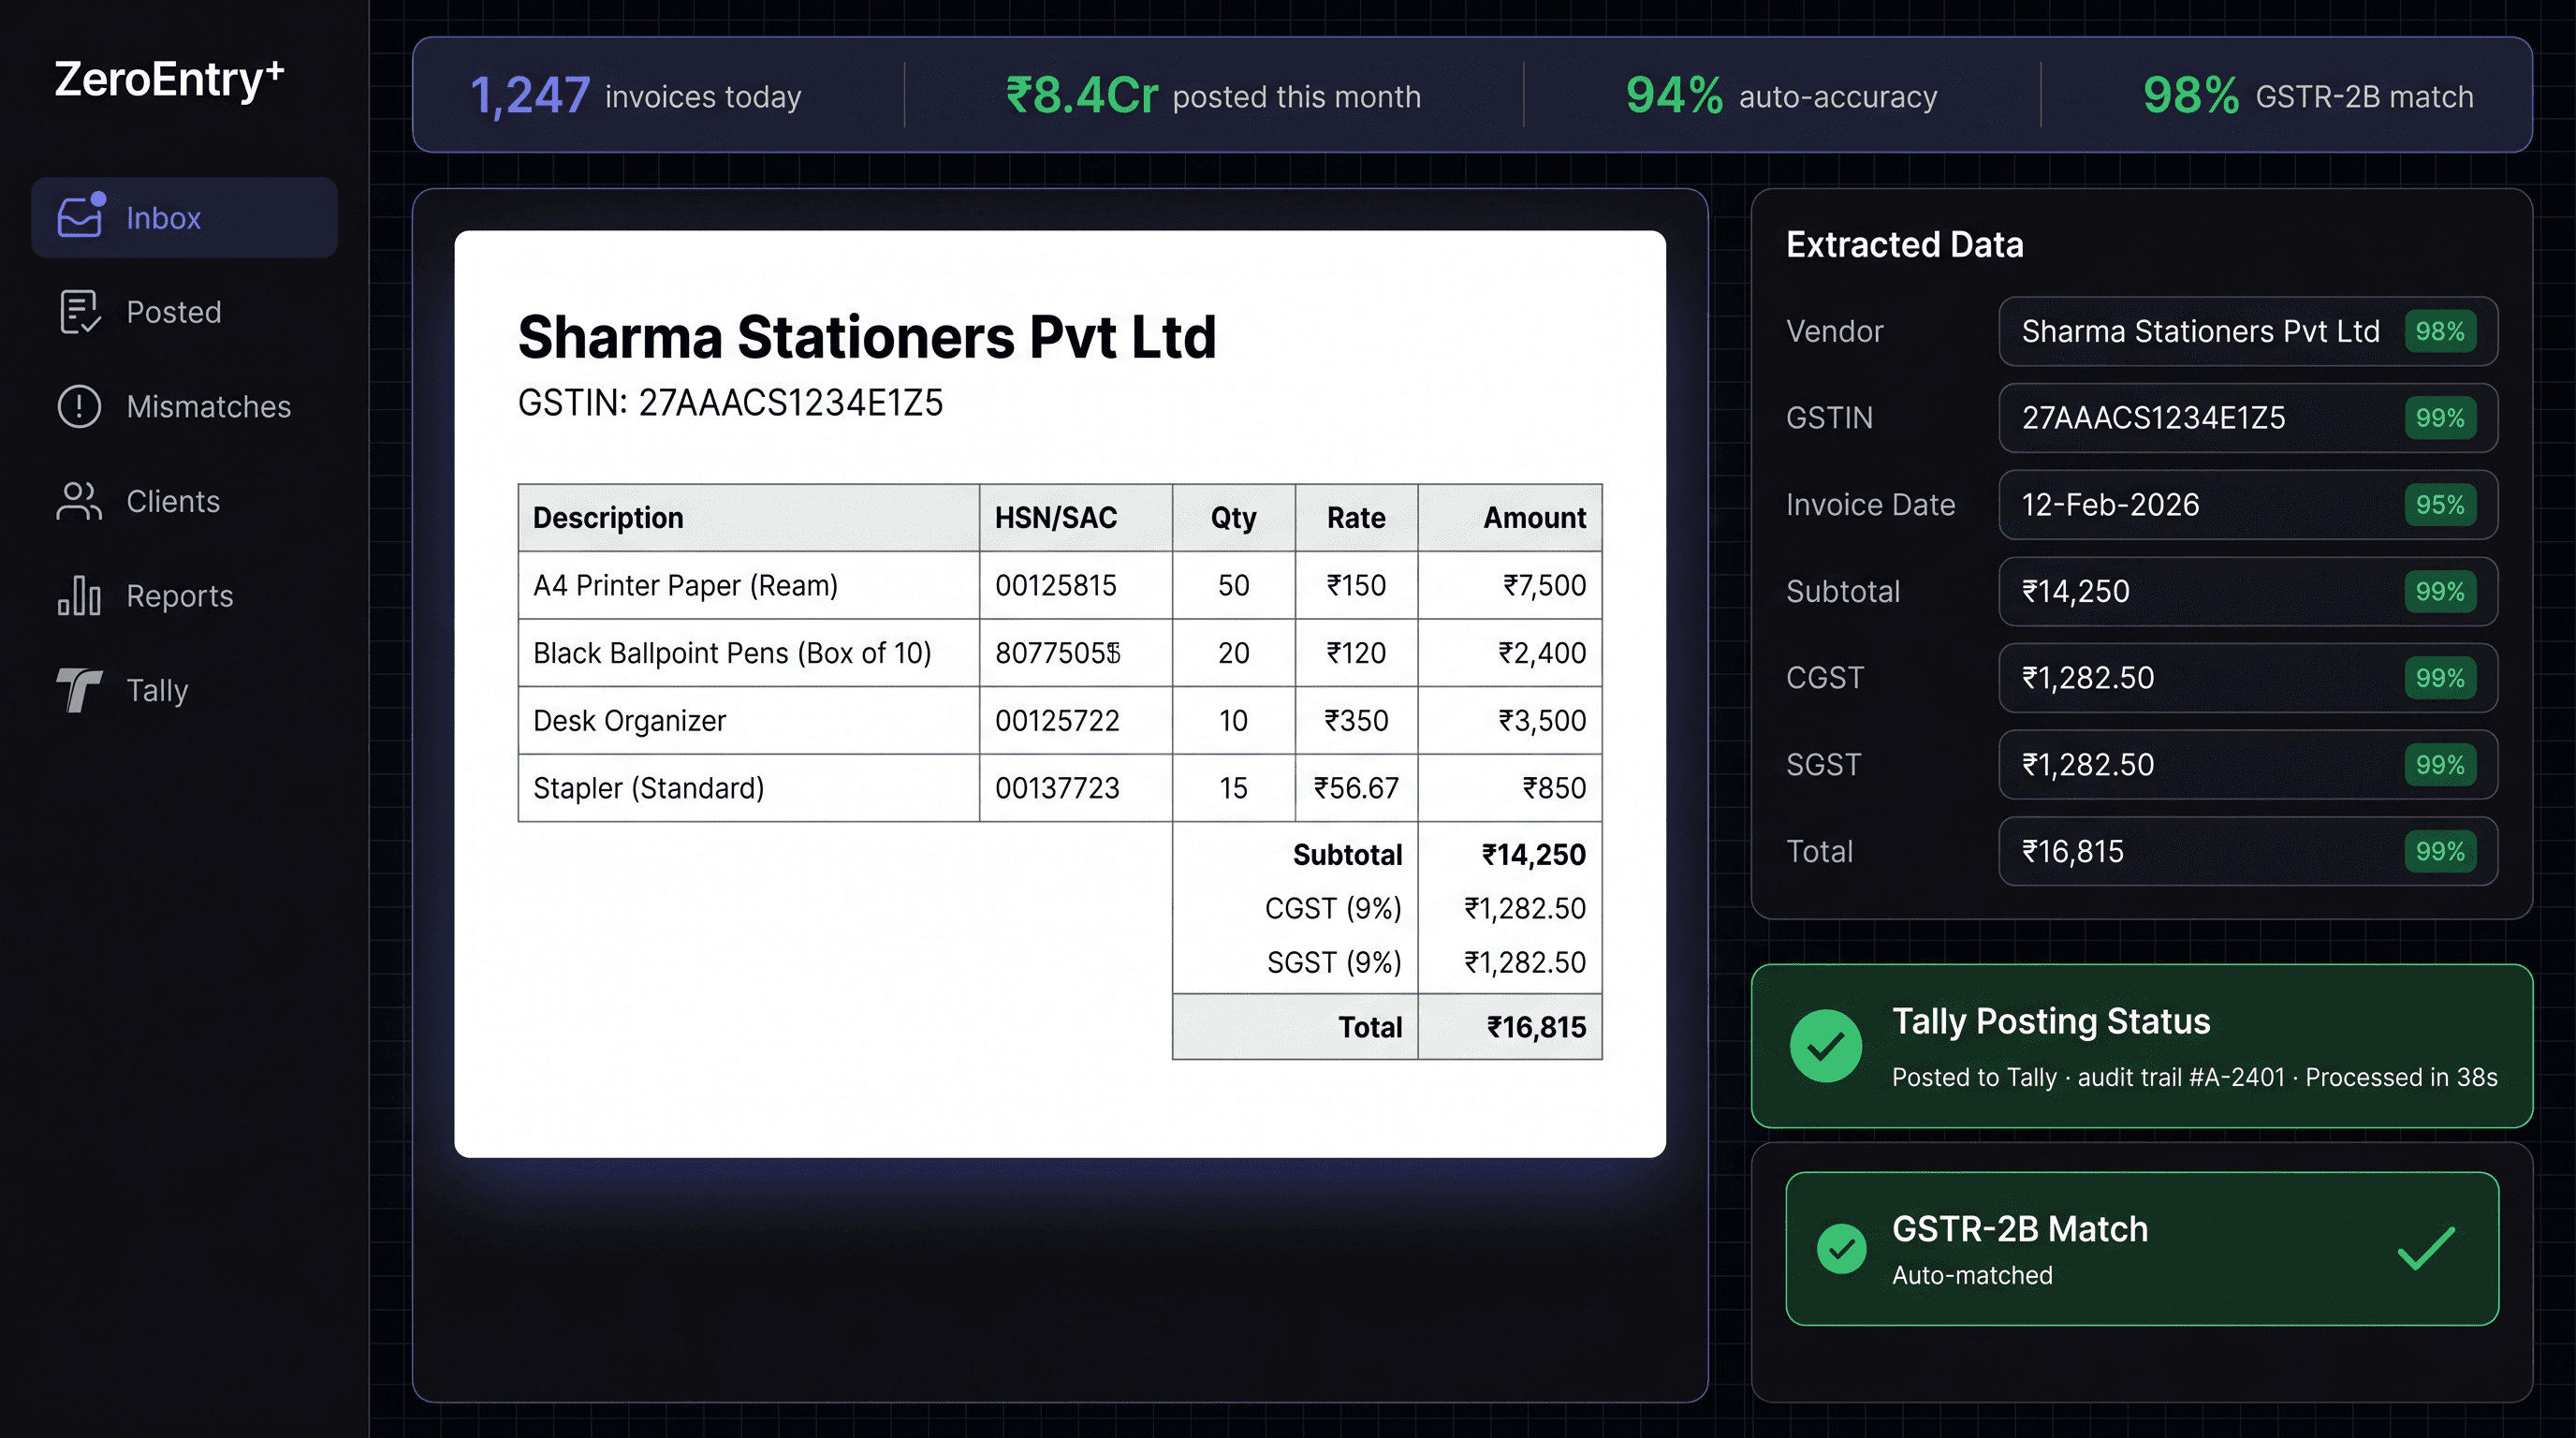Screen dimensions: 2576x1438
Task: Click the HSN/SAC column header
Action: (x=1076, y=518)
